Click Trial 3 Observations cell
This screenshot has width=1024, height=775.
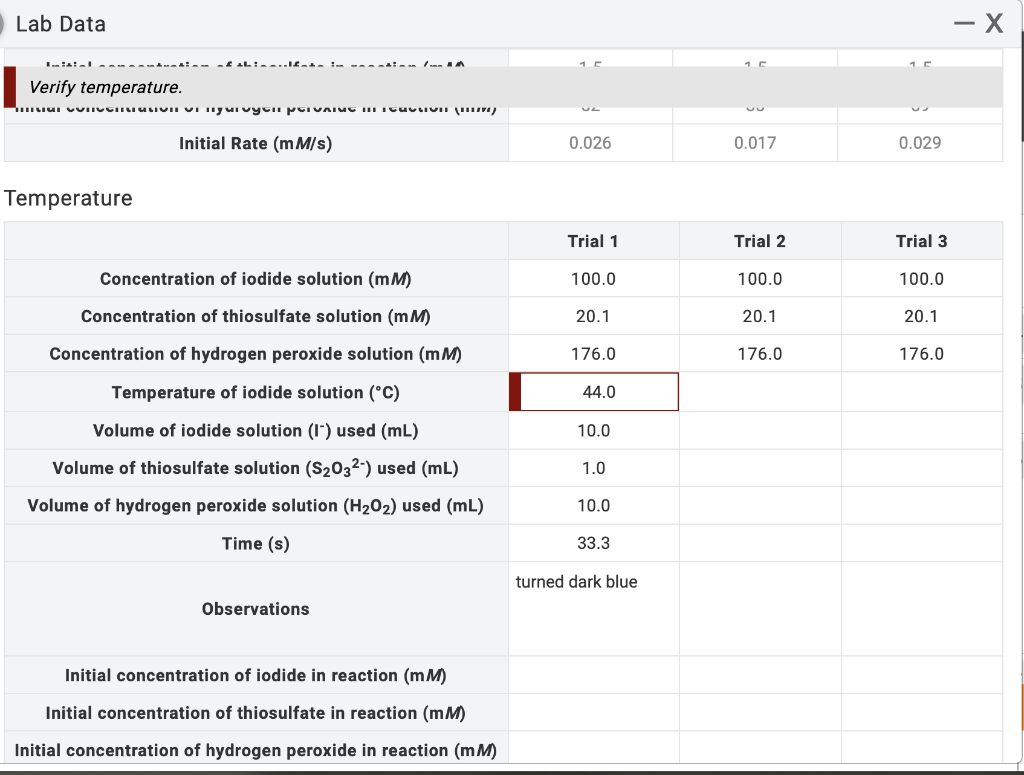921,609
